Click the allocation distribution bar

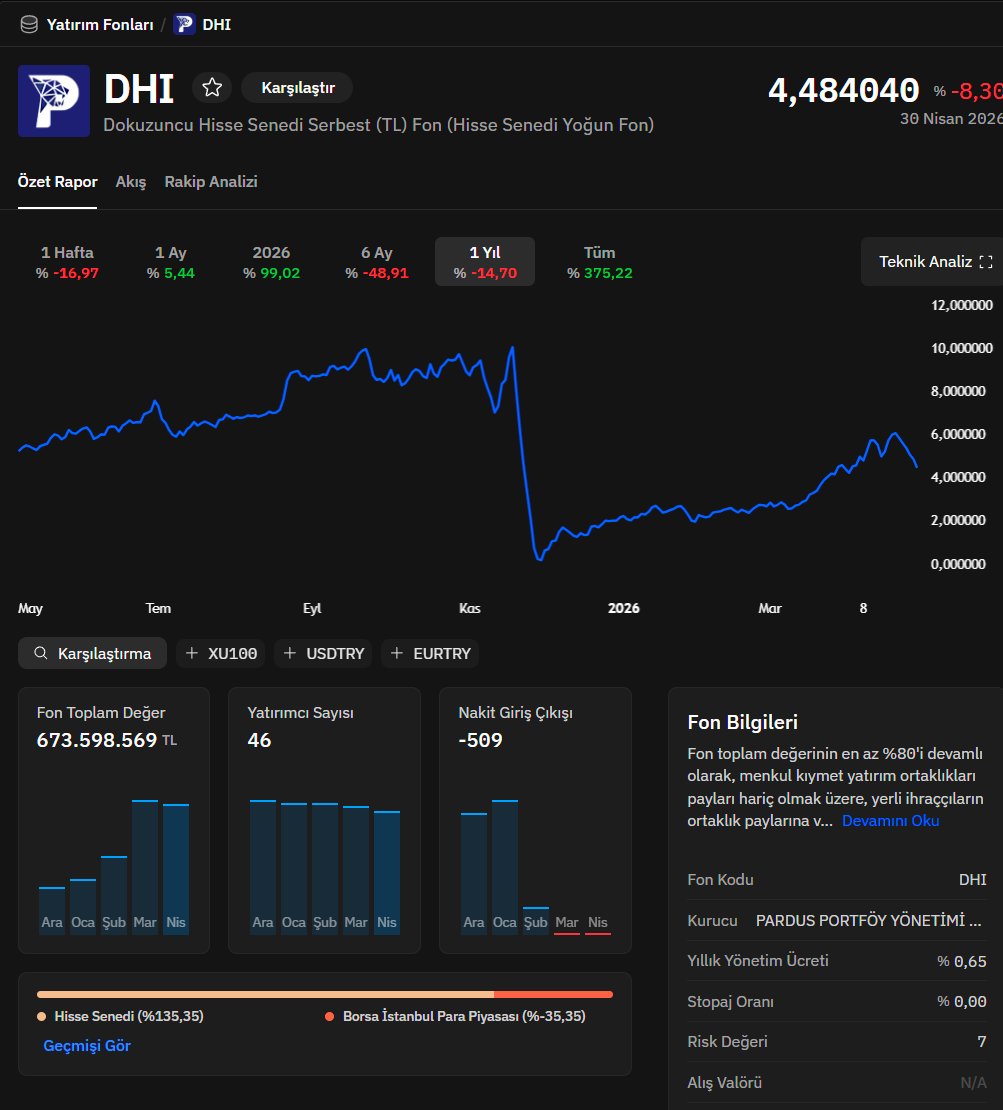[x=325, y=995]
